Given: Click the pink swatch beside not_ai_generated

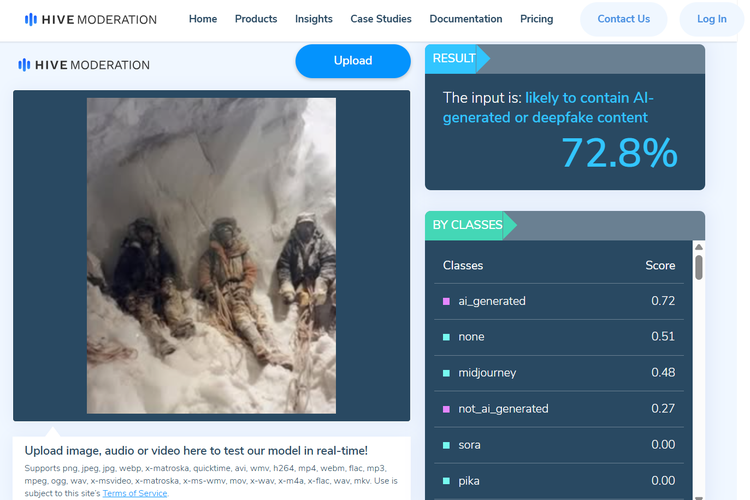Looking at the screenshot, I should click(x=446, y=409).
